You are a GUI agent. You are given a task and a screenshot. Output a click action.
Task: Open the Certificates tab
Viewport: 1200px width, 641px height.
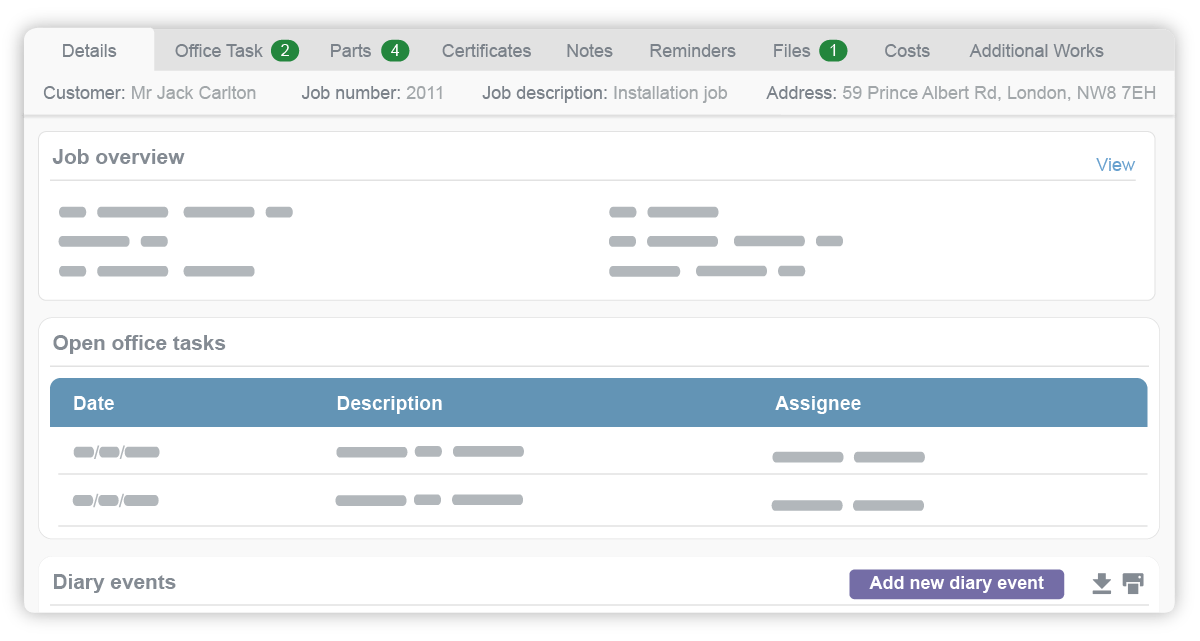pos(486,50)
